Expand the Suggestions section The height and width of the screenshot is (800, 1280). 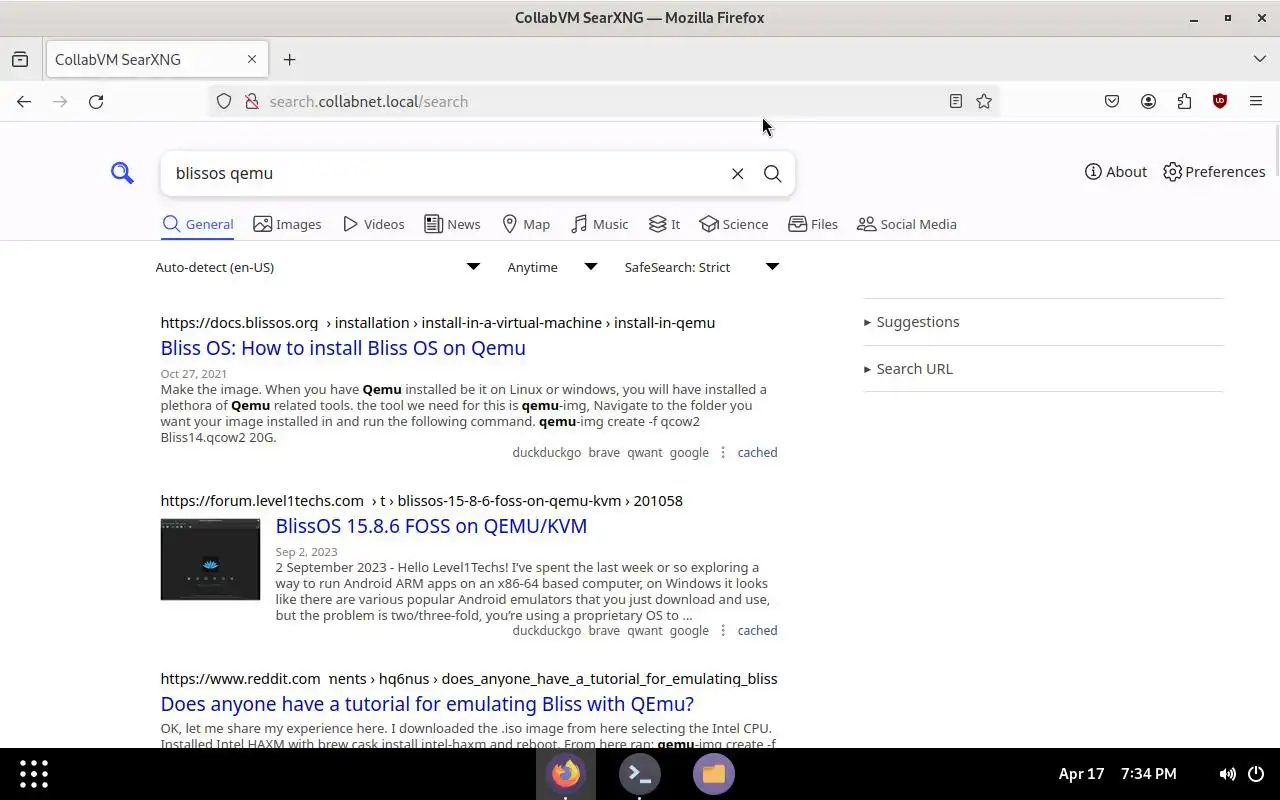911,322
